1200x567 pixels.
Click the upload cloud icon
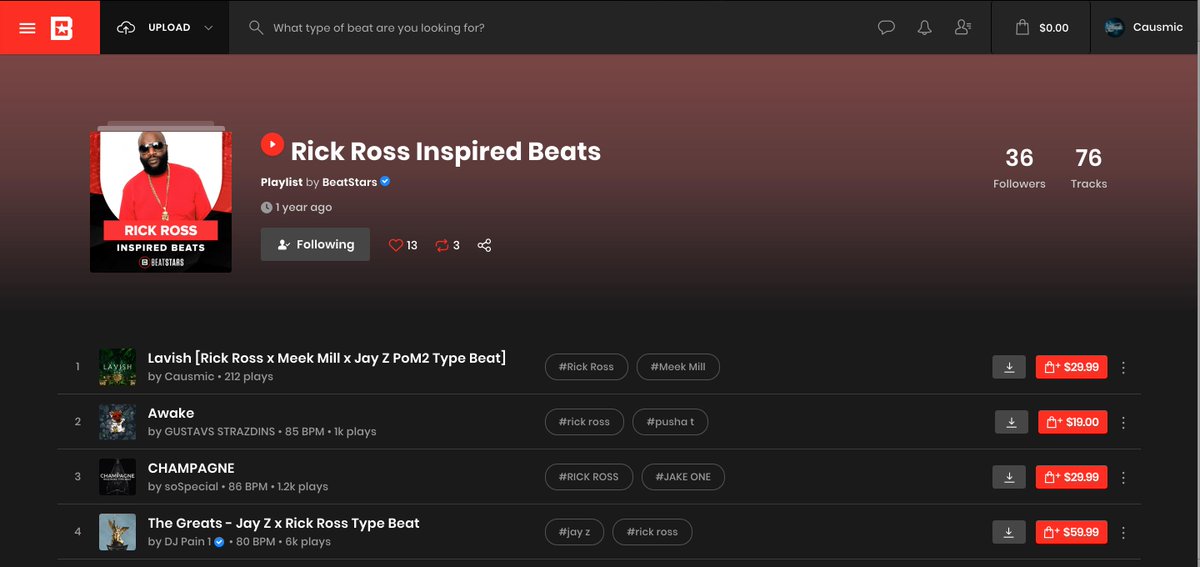126,28
